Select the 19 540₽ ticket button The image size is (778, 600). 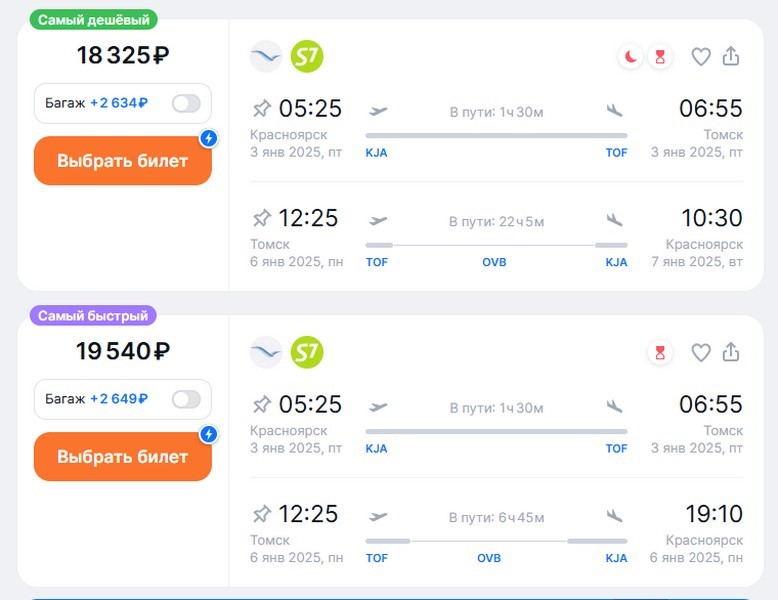point(123,457)
